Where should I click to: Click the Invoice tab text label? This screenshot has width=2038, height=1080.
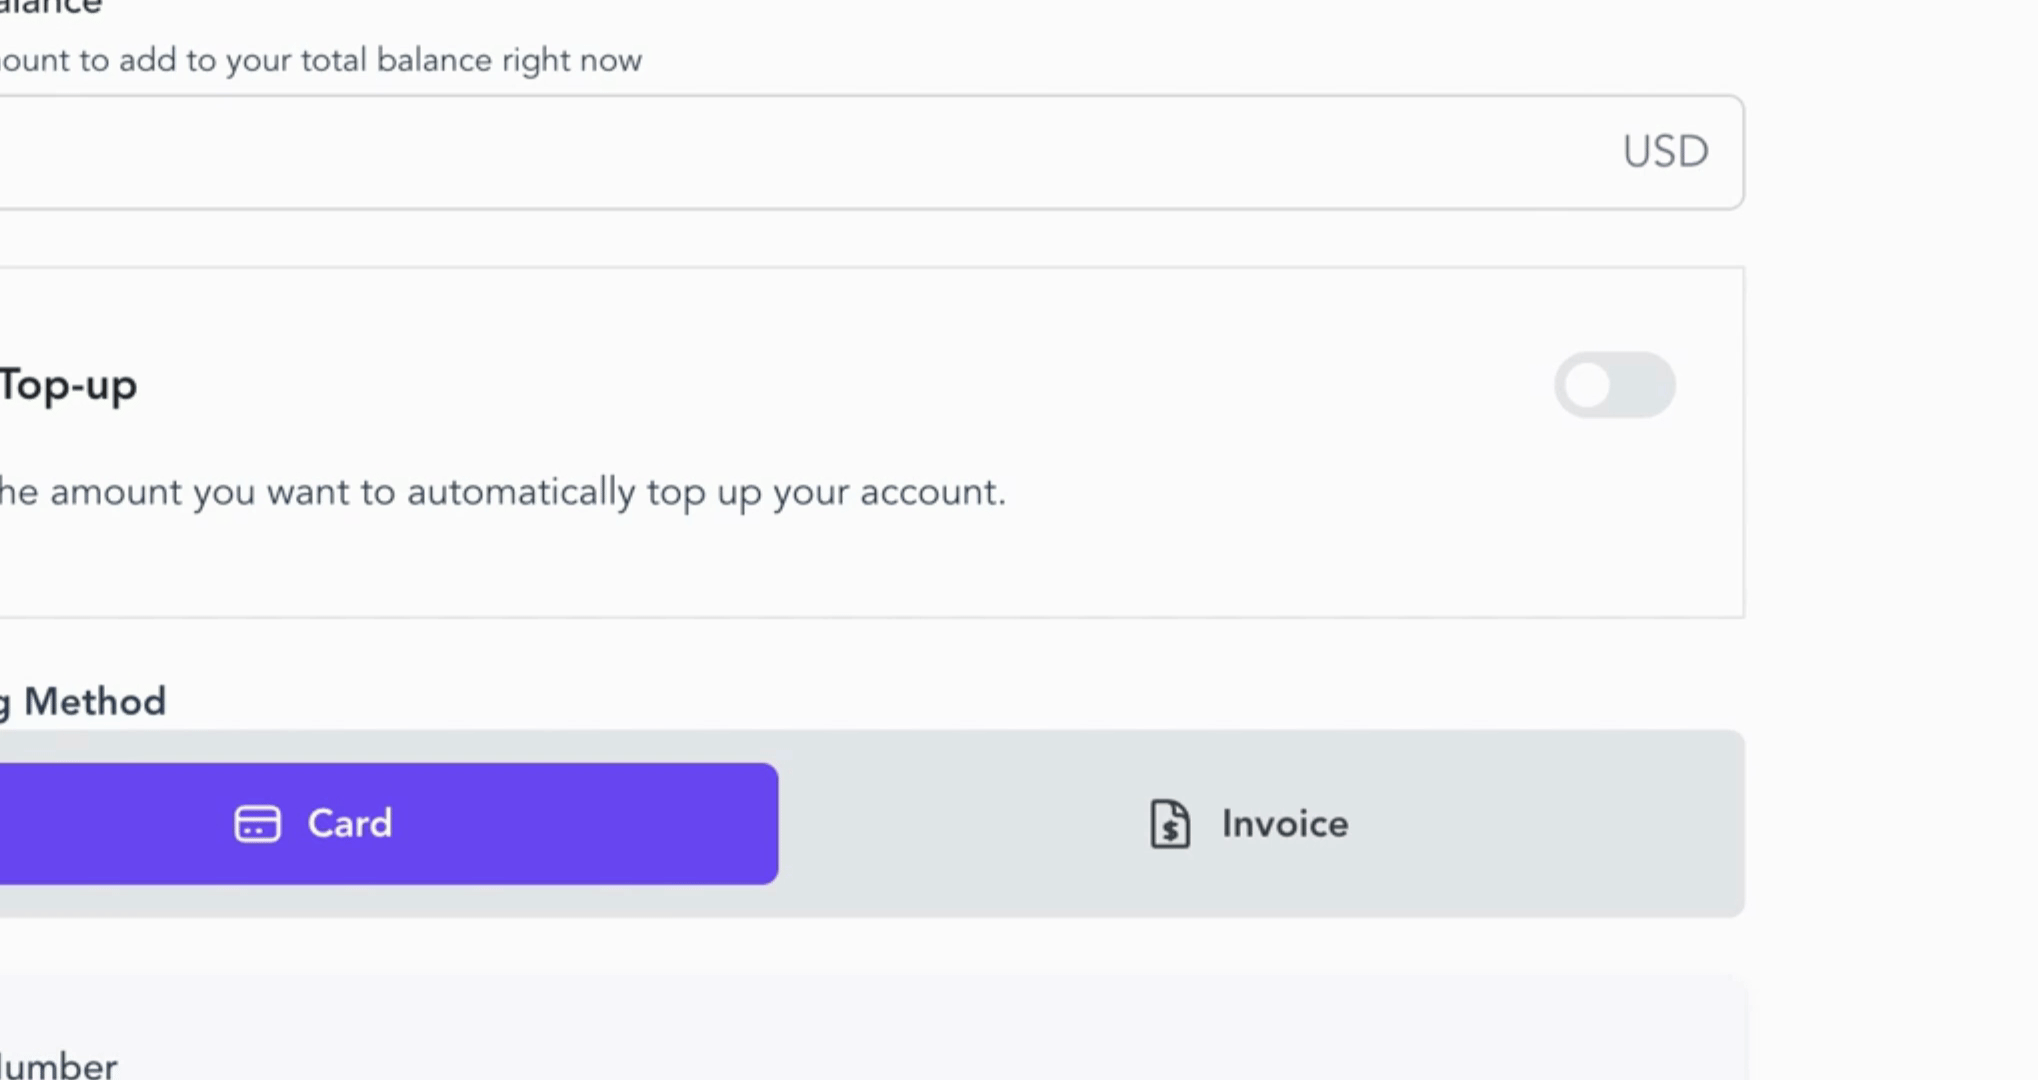click(x=1285, y=824)
